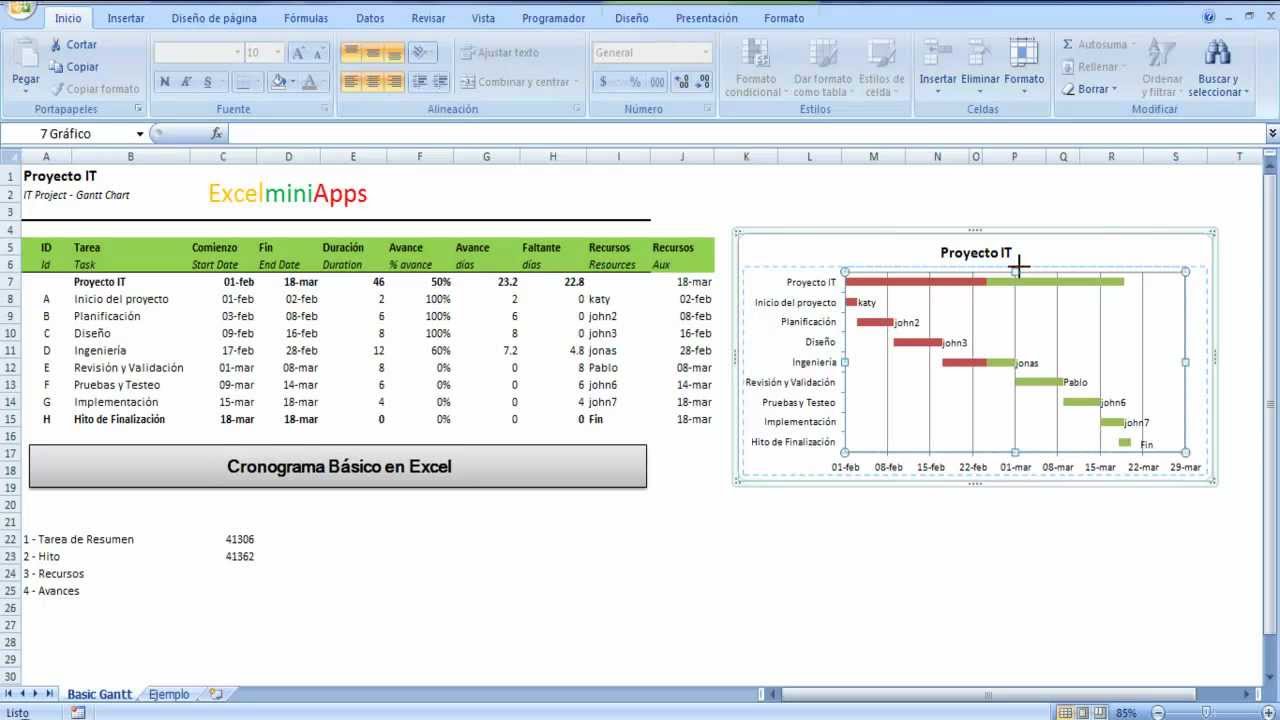Switch to the Fórmulas tab
The height and width of the screenshot is (720, 1280).
306,18
